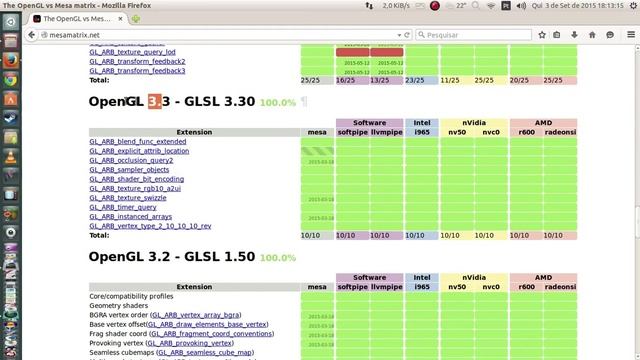The height and width of the screenshot is (360, 640).
Task: Open GL_ARB_instanced_arrays link
Action: coord(131,217)
